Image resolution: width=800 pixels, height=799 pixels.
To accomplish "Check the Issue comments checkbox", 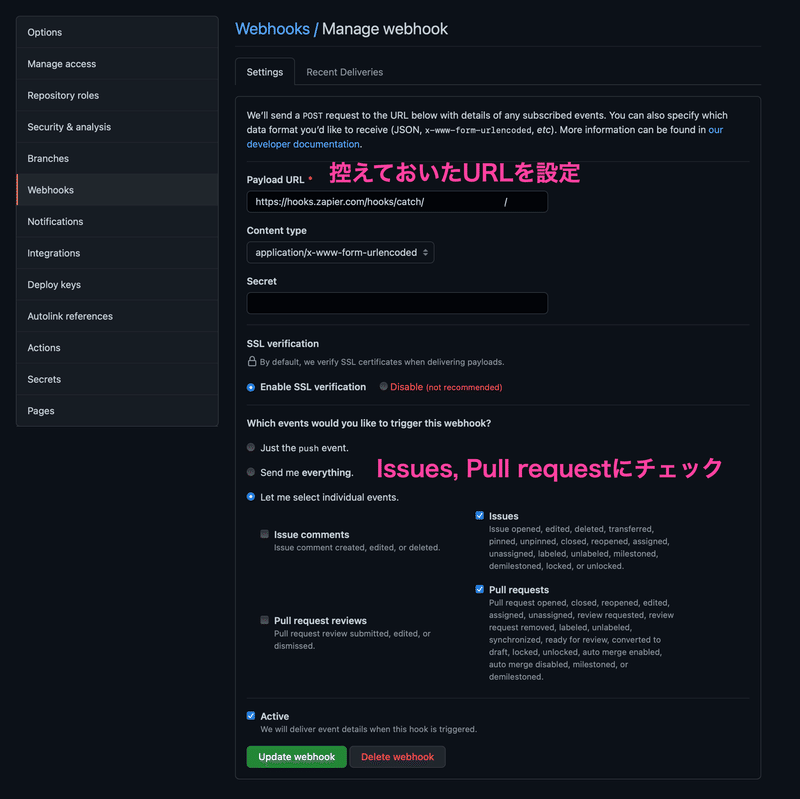I will click(264, 534).
